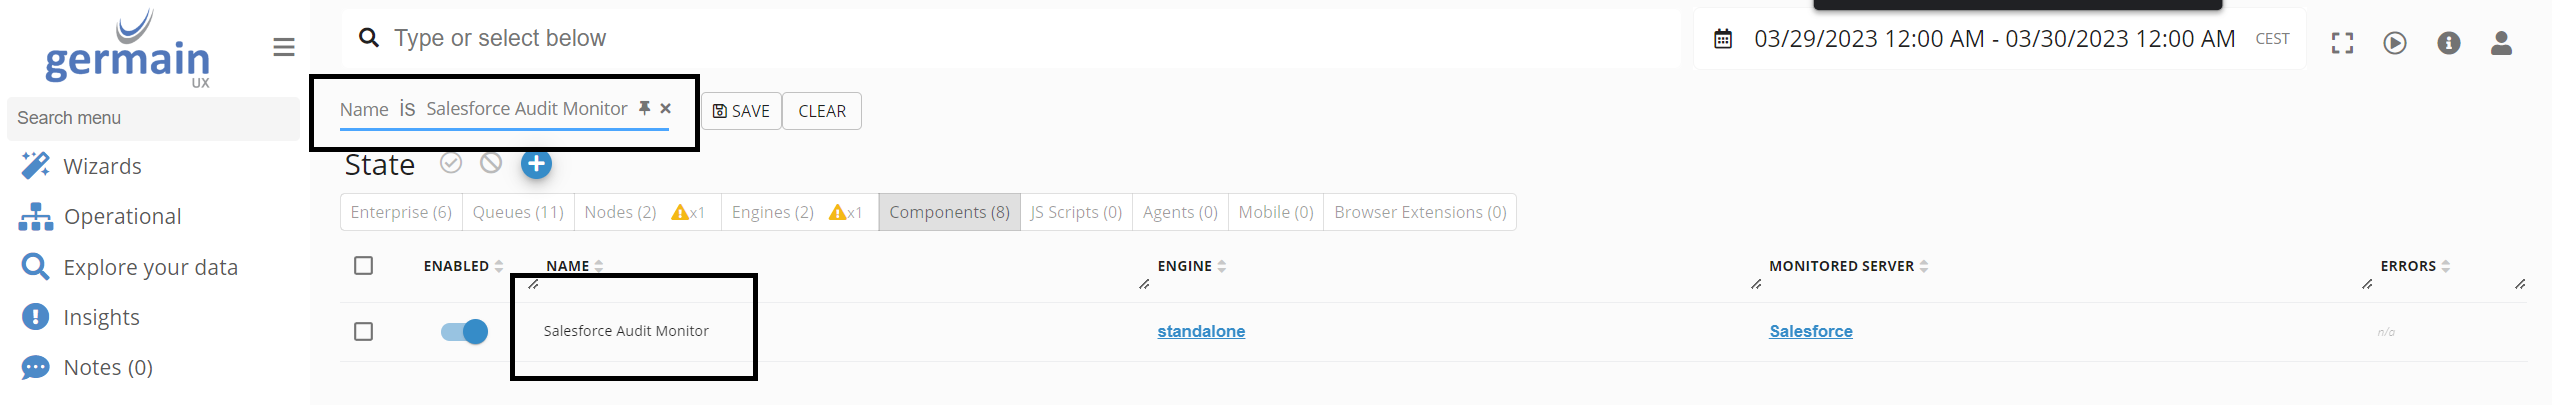Check the Salesforce Audit Monitor row checkbox

364,332
